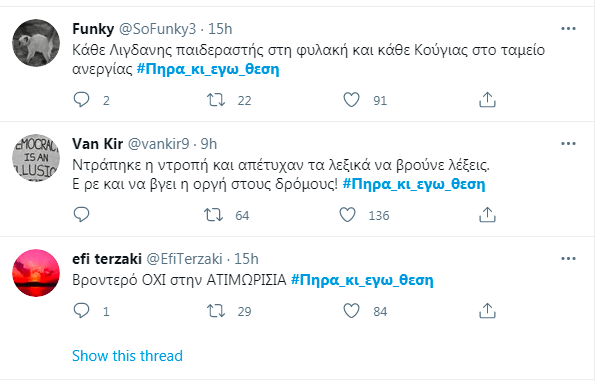Open more options menu on Funky's tweet

coord(568,29)
